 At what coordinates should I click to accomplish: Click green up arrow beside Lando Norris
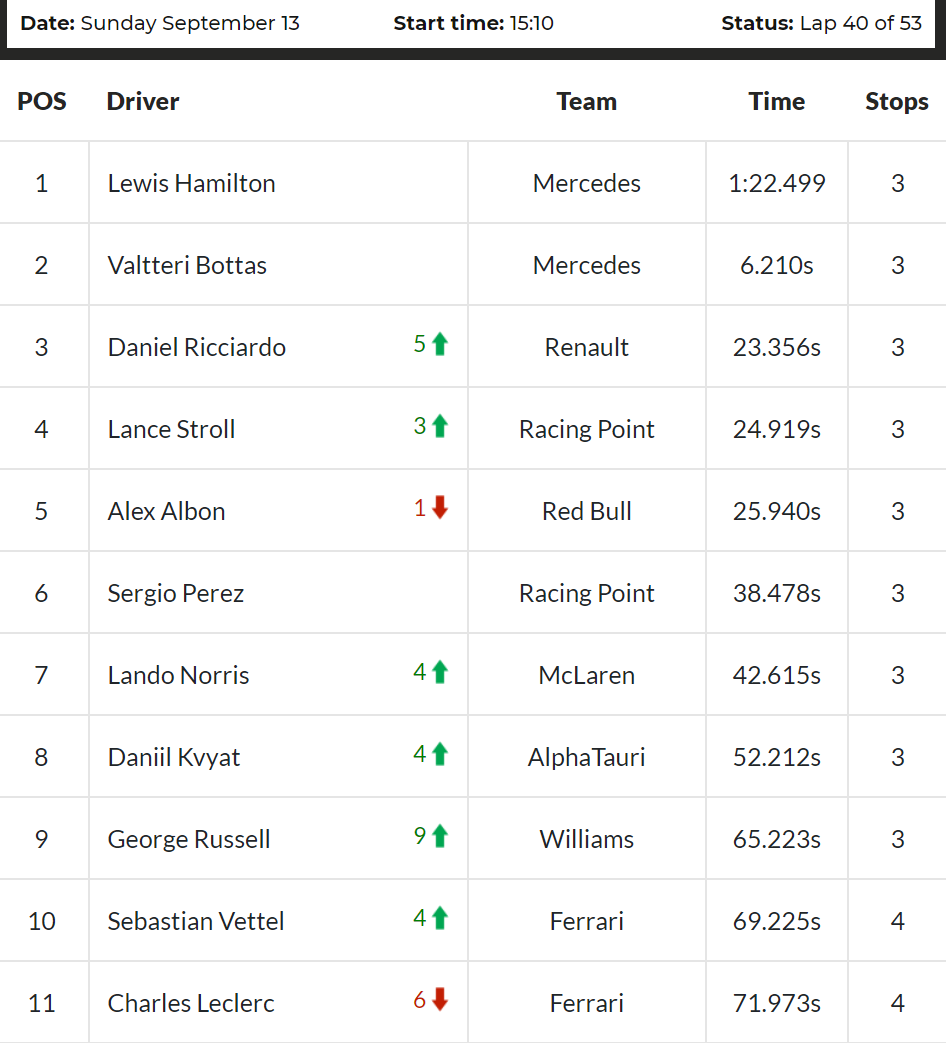pyautogui.click(x=440, y=672)
